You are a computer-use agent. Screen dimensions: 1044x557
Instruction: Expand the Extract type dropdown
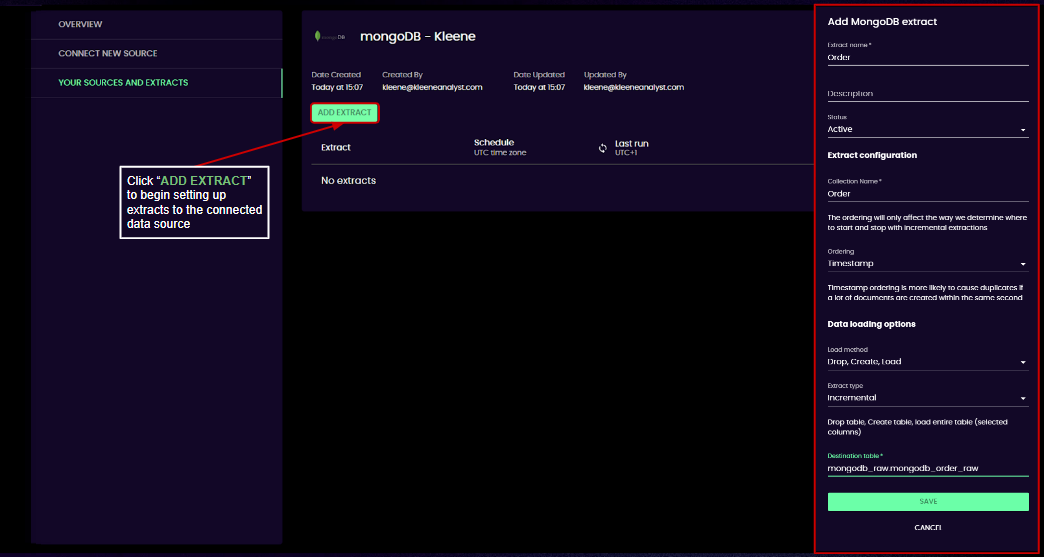(928, 398)
